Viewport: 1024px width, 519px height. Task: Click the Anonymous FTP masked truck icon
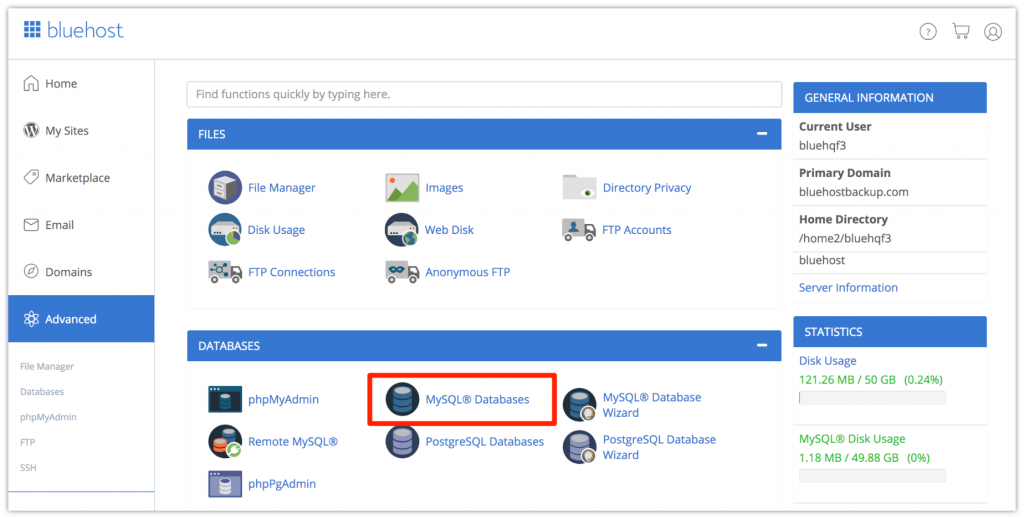coord(402,272)
